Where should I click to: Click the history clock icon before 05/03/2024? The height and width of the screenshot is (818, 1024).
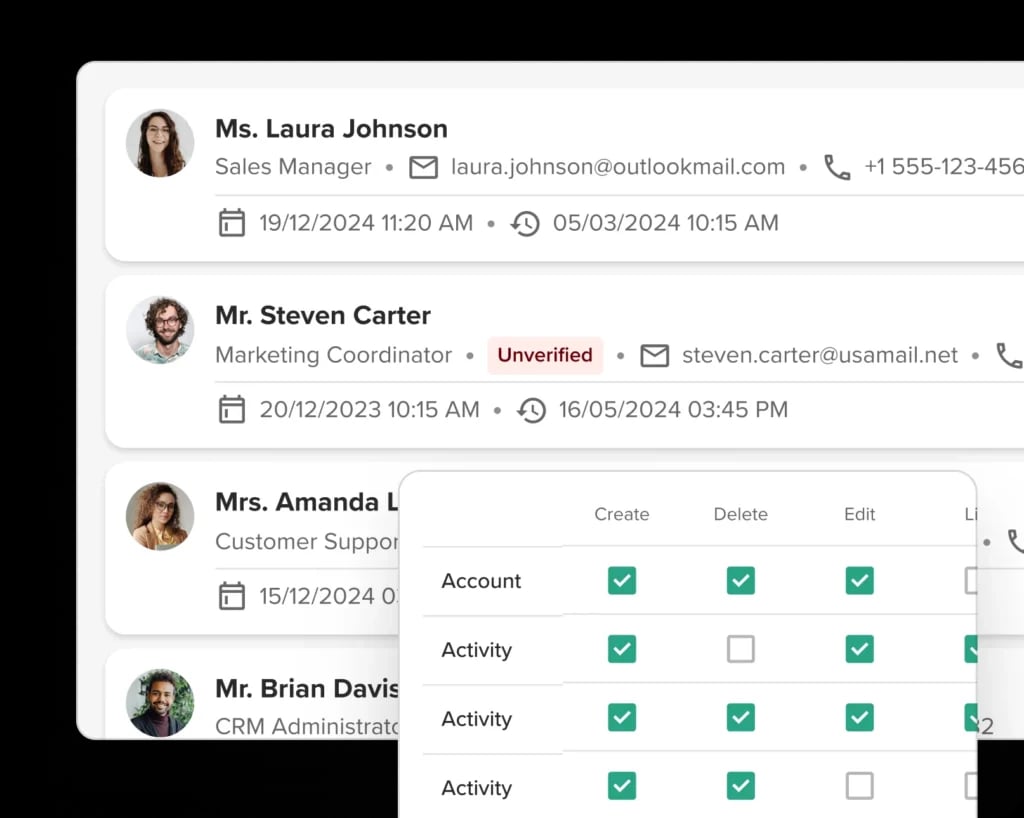pyautogui.click(x=525, y=223)
